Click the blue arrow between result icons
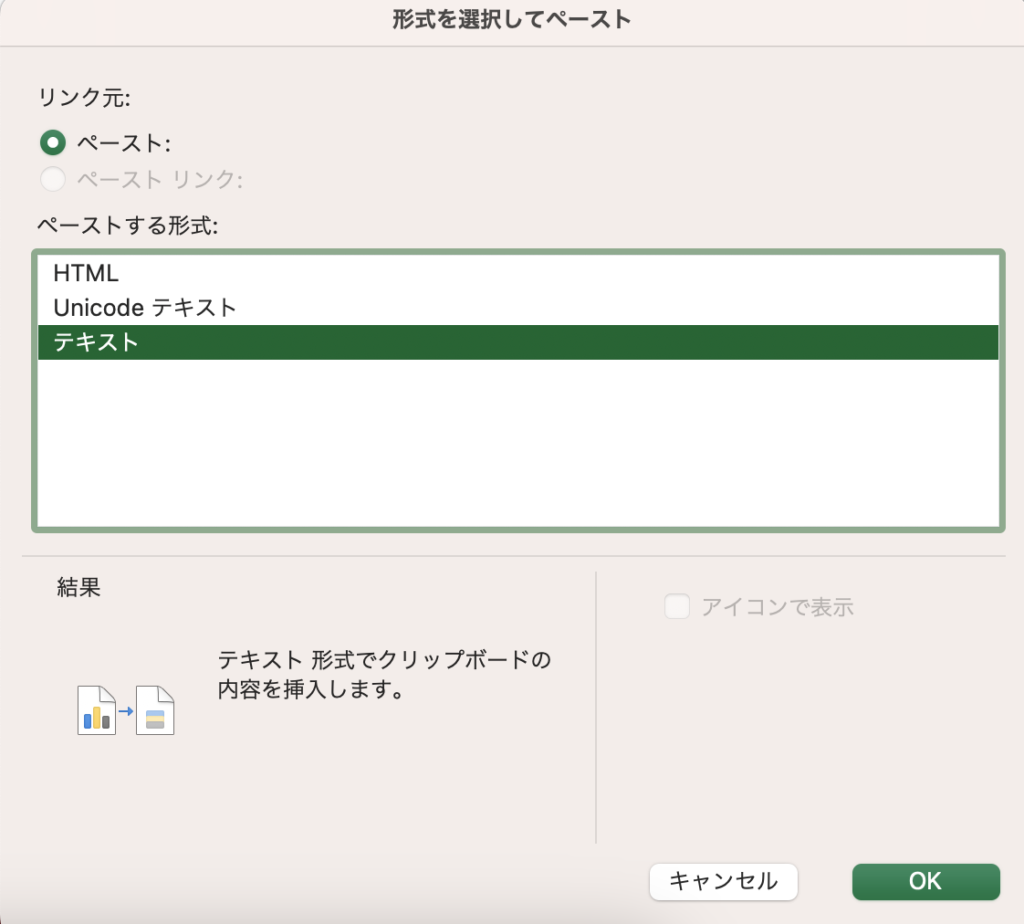Image resolution: width=1024 pixels, height=924 pixels. click(x=126, y=711)
